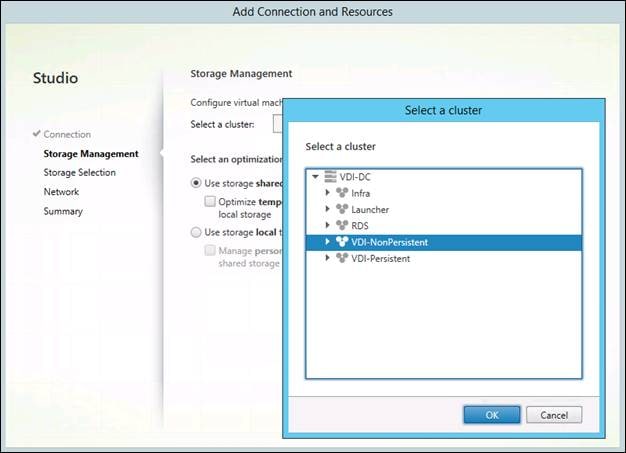Image resolution: width=626 pixels, height=453 pixels.
Task: Click the Add Connection and Resources title bar
Action: tap(313, 12)
